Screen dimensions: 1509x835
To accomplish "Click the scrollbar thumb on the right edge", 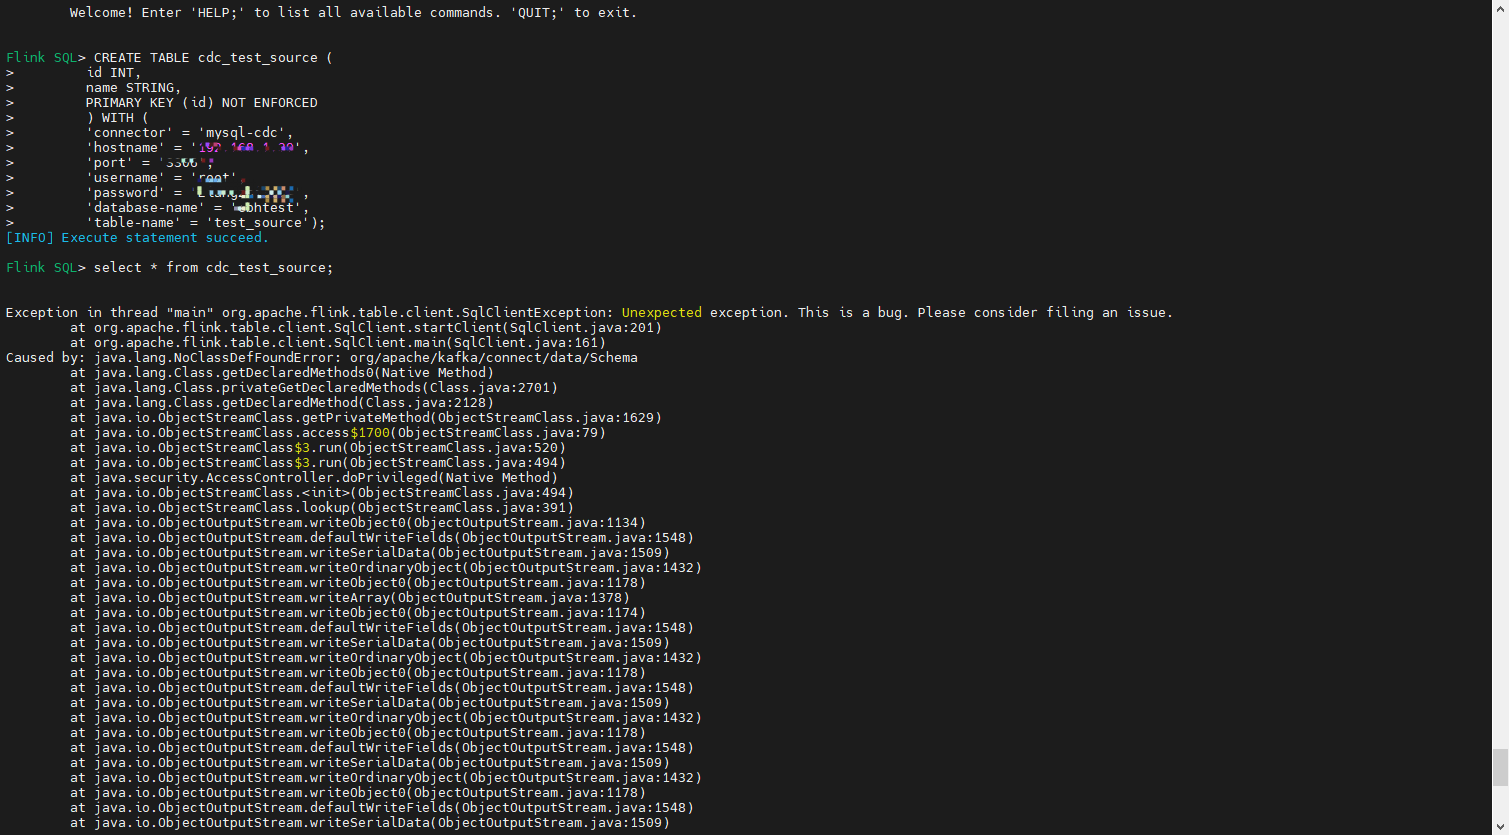I will pyautogui.click(x=1500, y=768).
